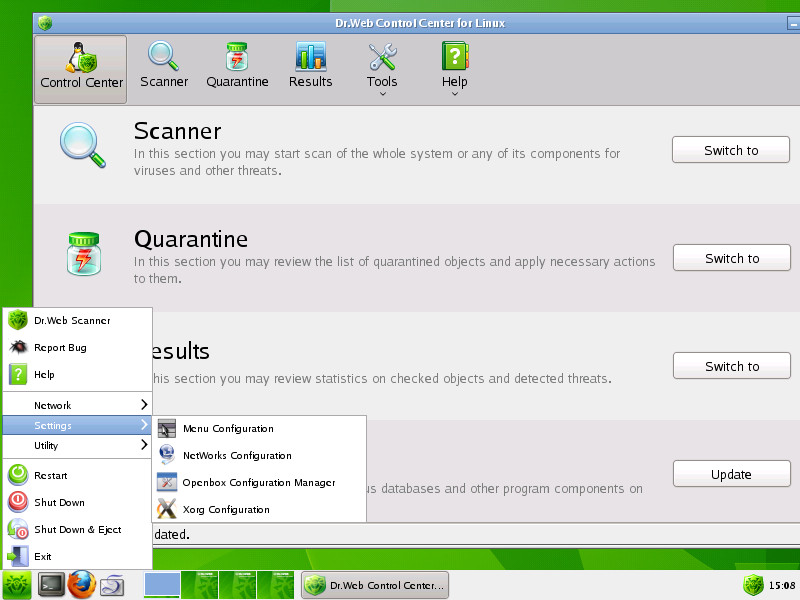Choose NetWorks Configuration entry
Image resolution: width=800 pixels, height=600 pixels.
(x=259, y=455)
